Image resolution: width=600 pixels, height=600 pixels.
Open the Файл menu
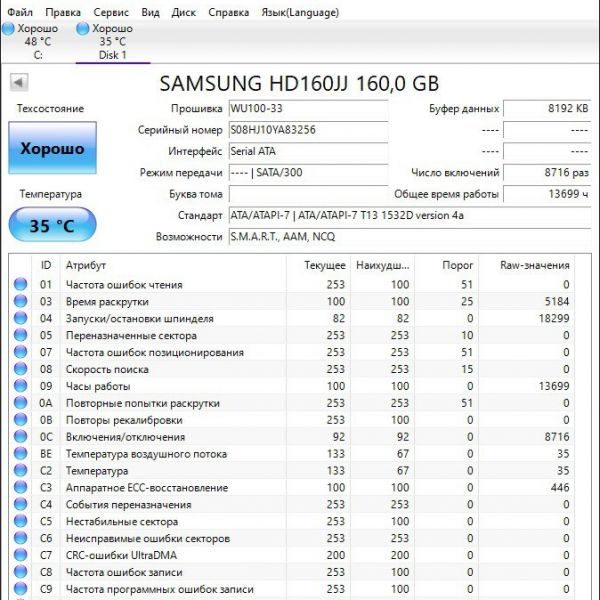tap(20, 12)
